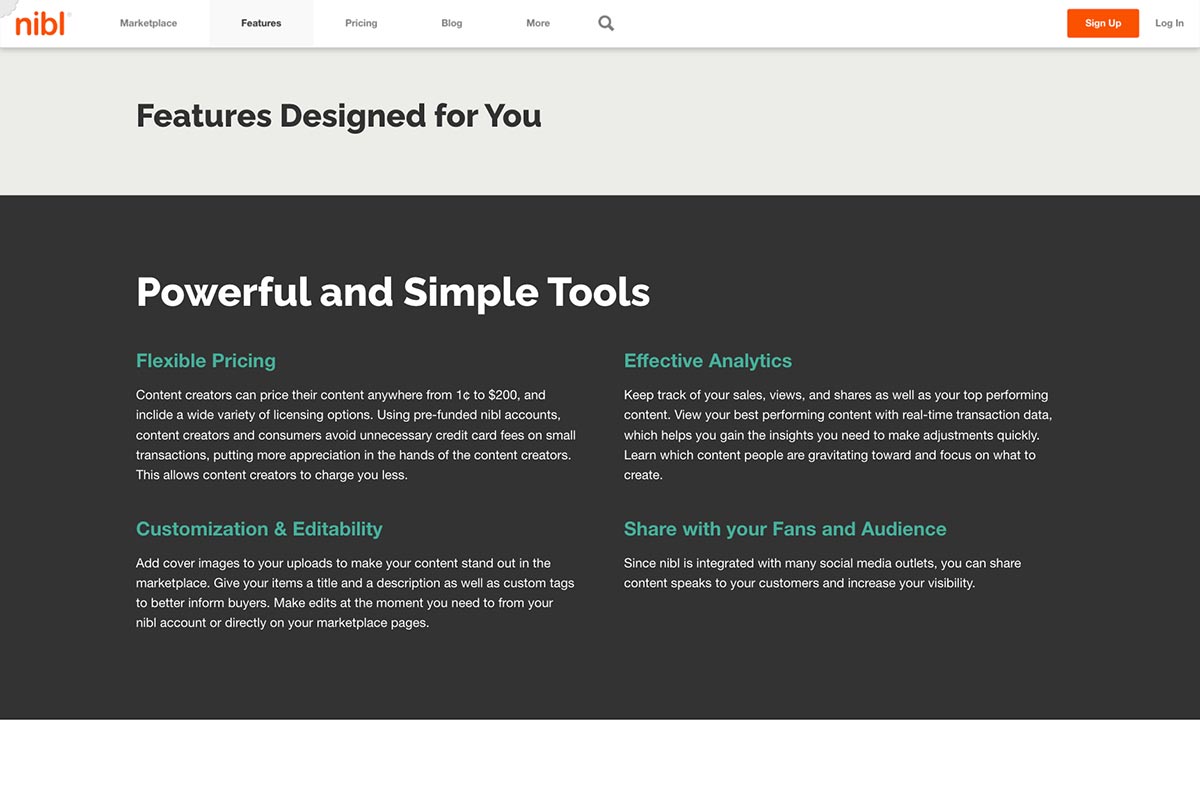Click paragraph starting "Add cover images to your uploads"
Image resolution: width=1200 pixels, height=799 pixels.
point(355,593)
